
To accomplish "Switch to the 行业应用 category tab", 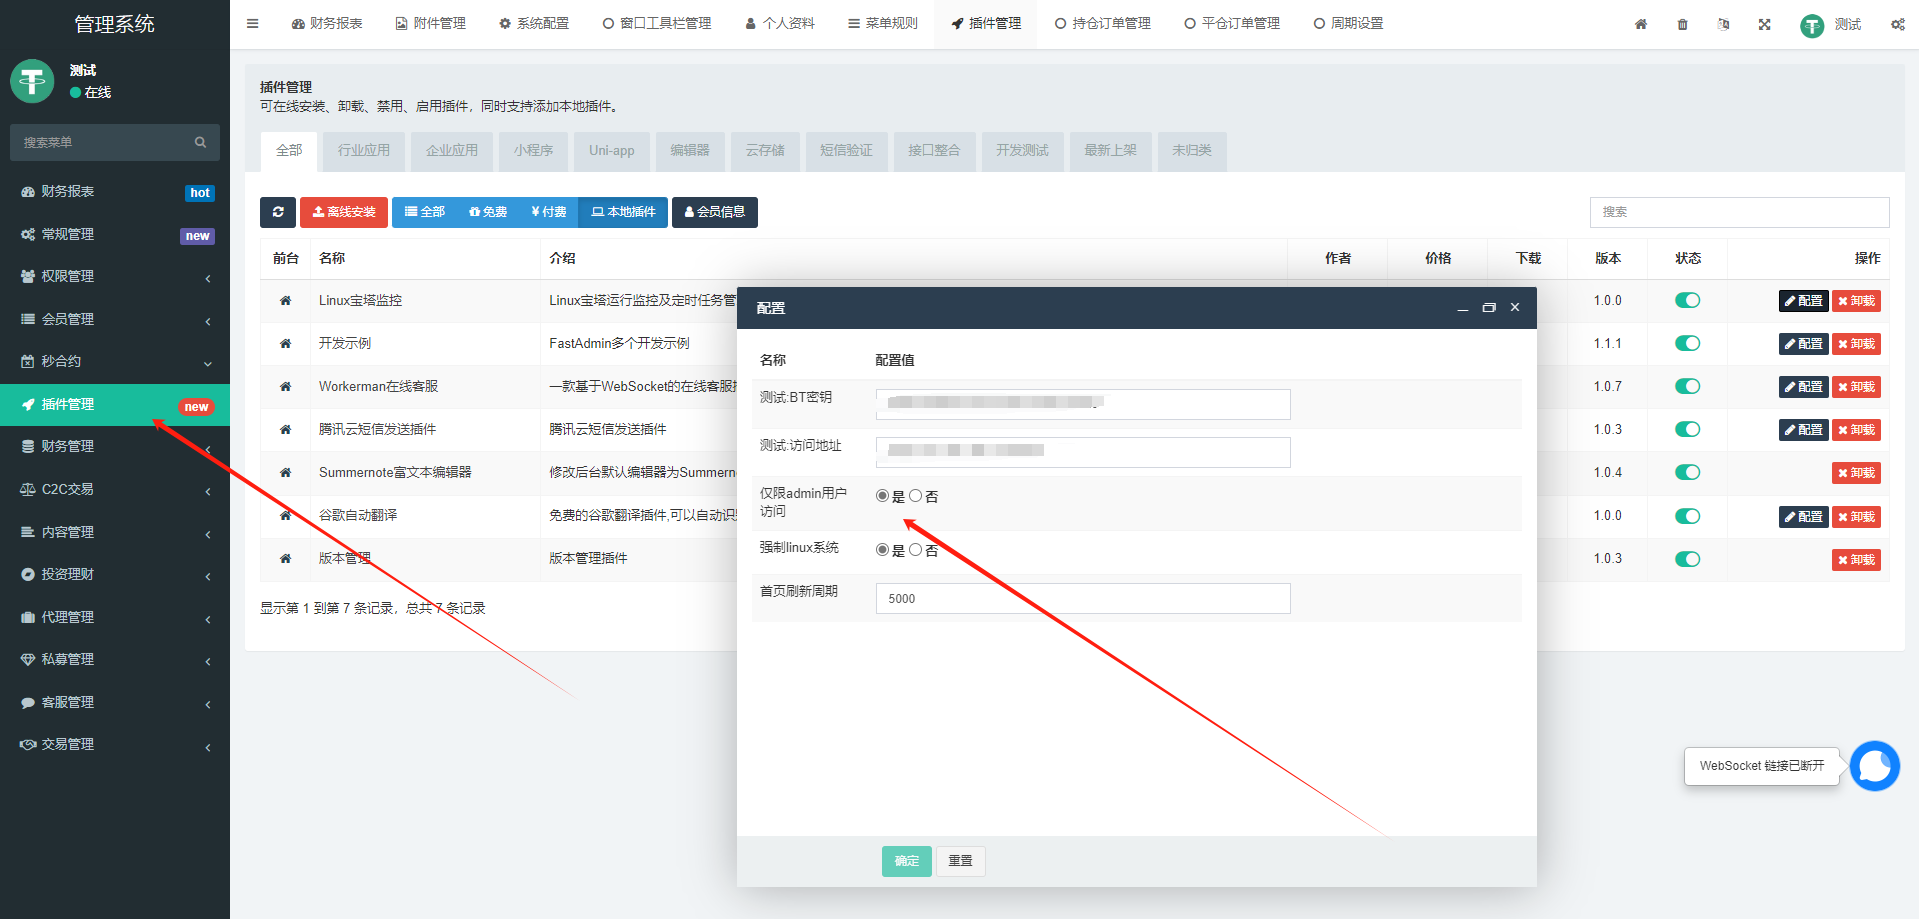I will (x=364, y=151).
